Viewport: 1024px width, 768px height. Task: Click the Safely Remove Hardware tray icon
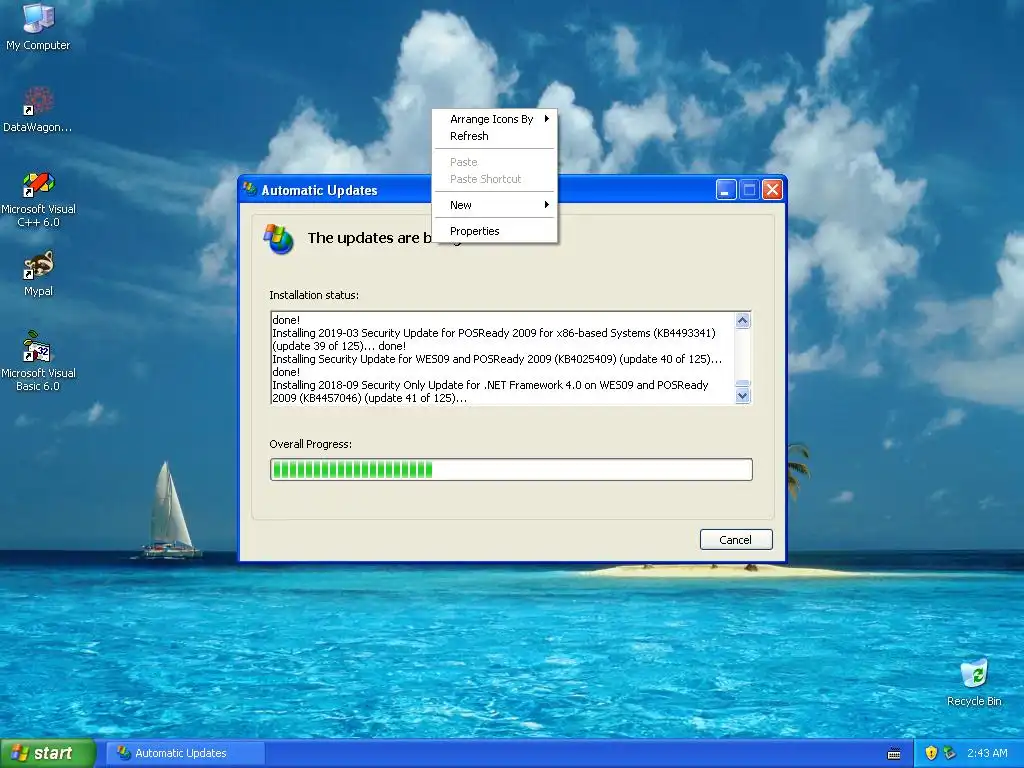(x=950, y=753)
